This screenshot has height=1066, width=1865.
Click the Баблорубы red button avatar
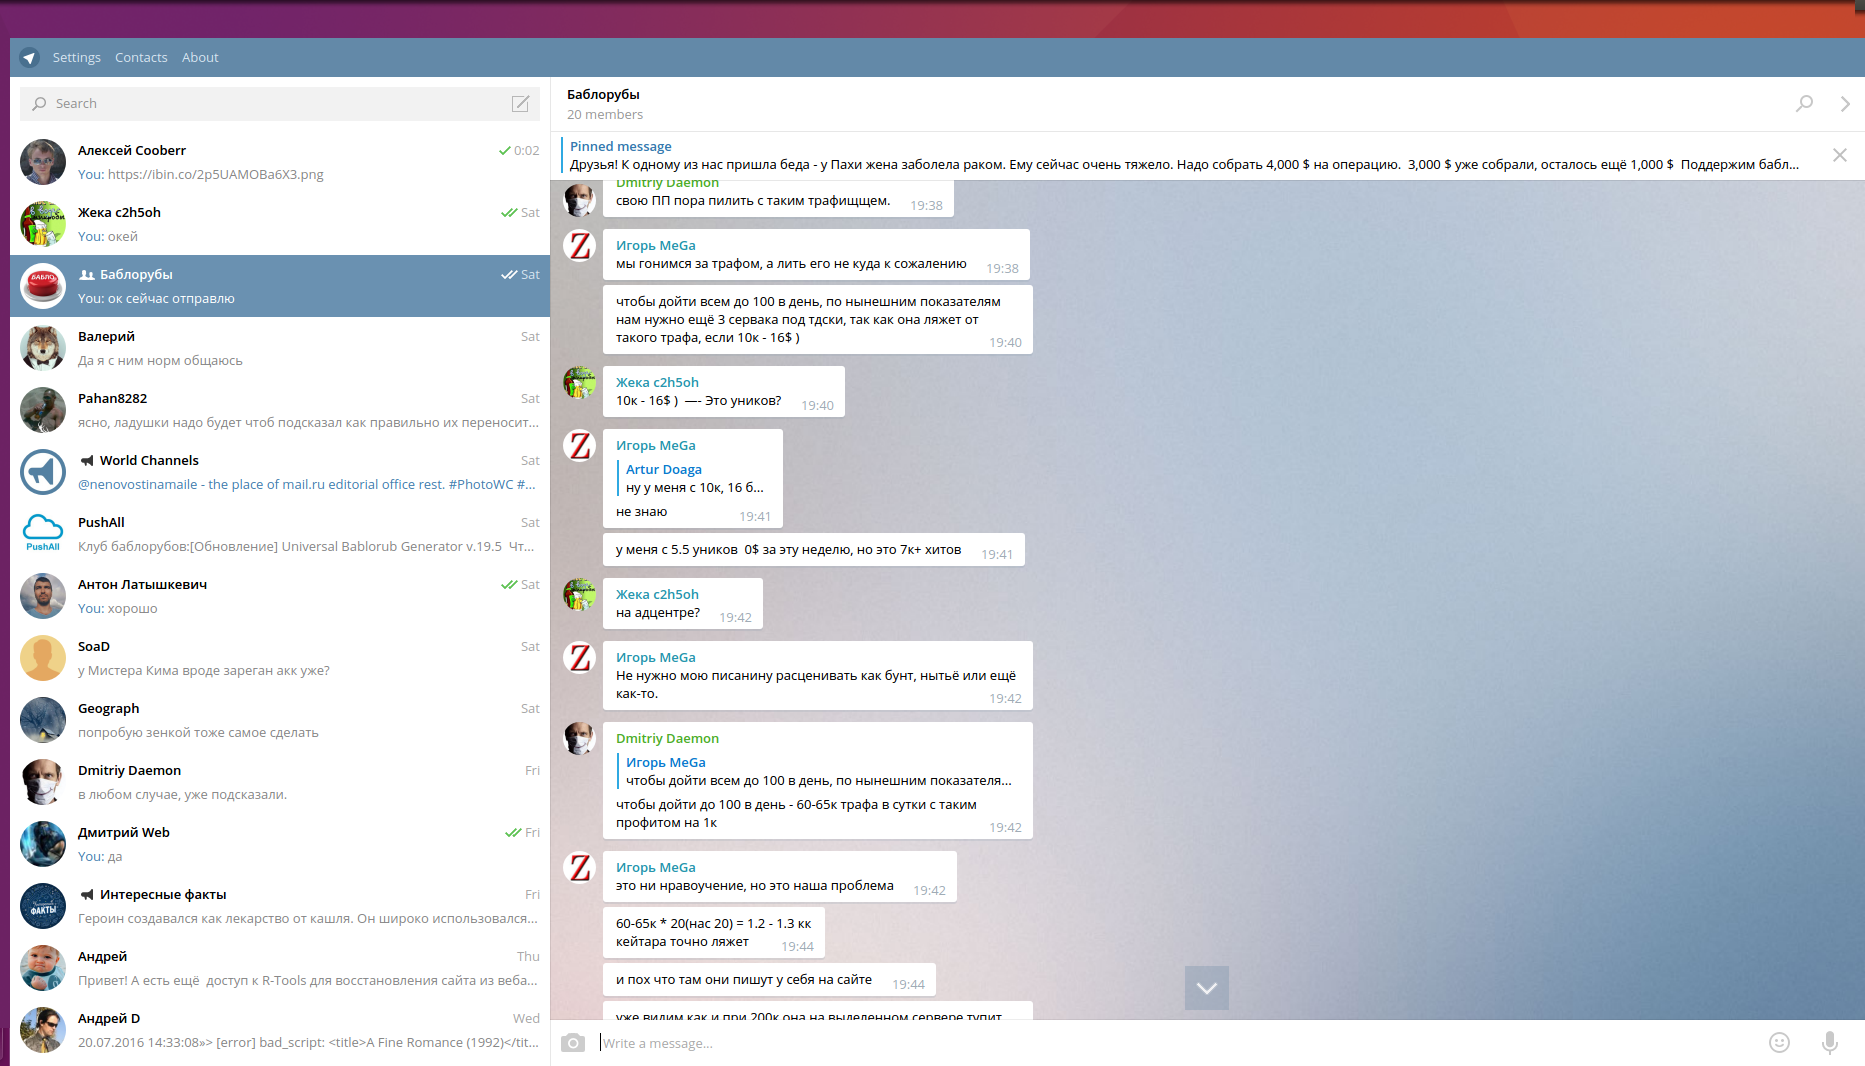pos(43,286)
